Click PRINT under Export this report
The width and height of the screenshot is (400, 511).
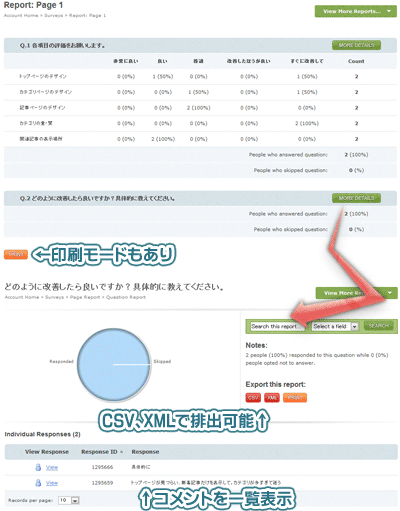coord(295,398)
